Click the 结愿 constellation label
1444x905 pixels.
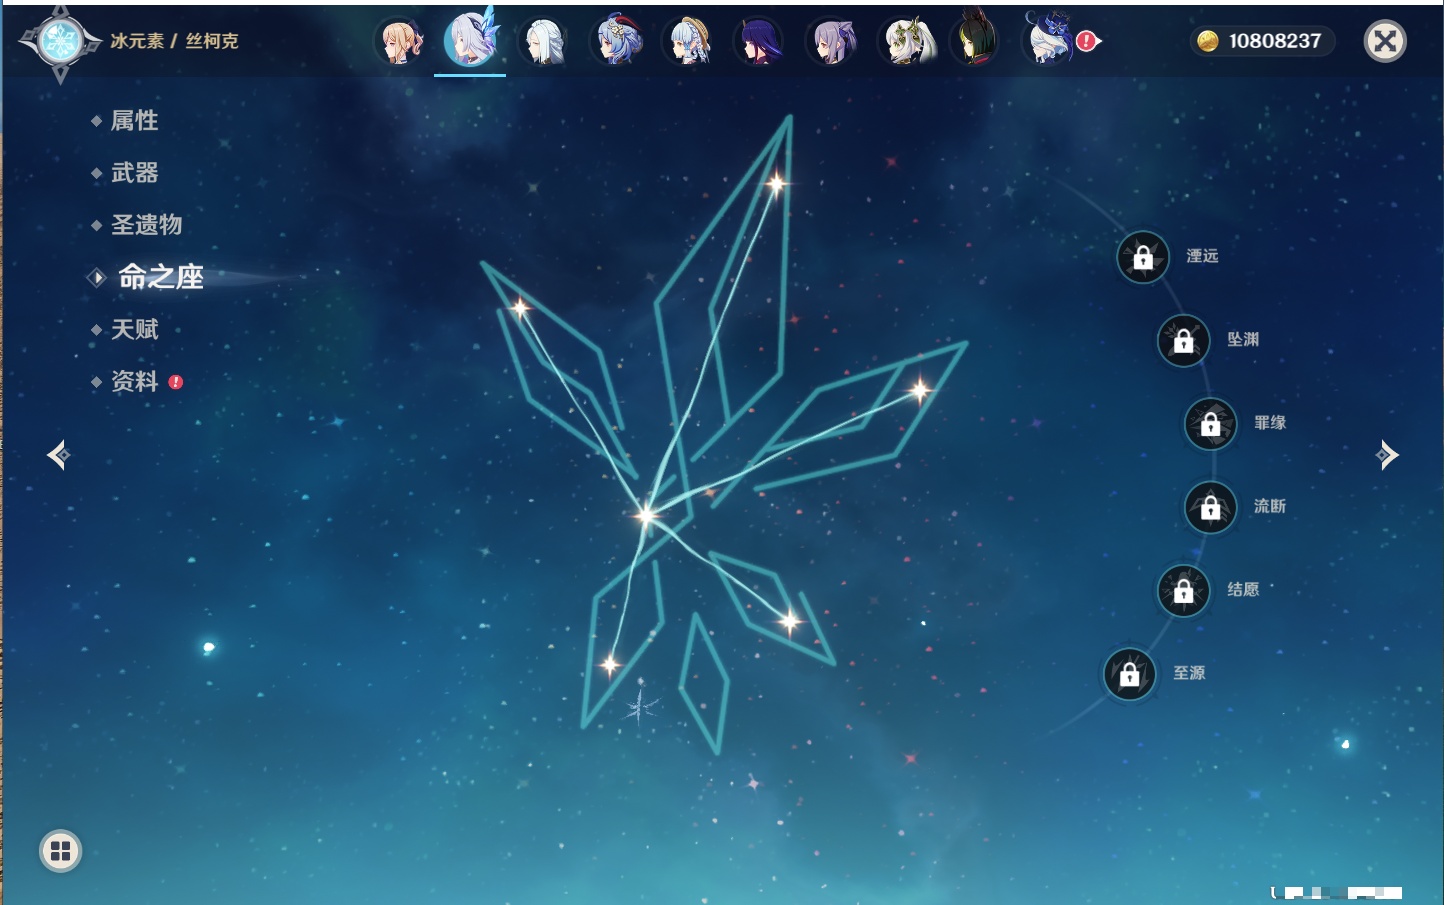[x=1243, y=589]
